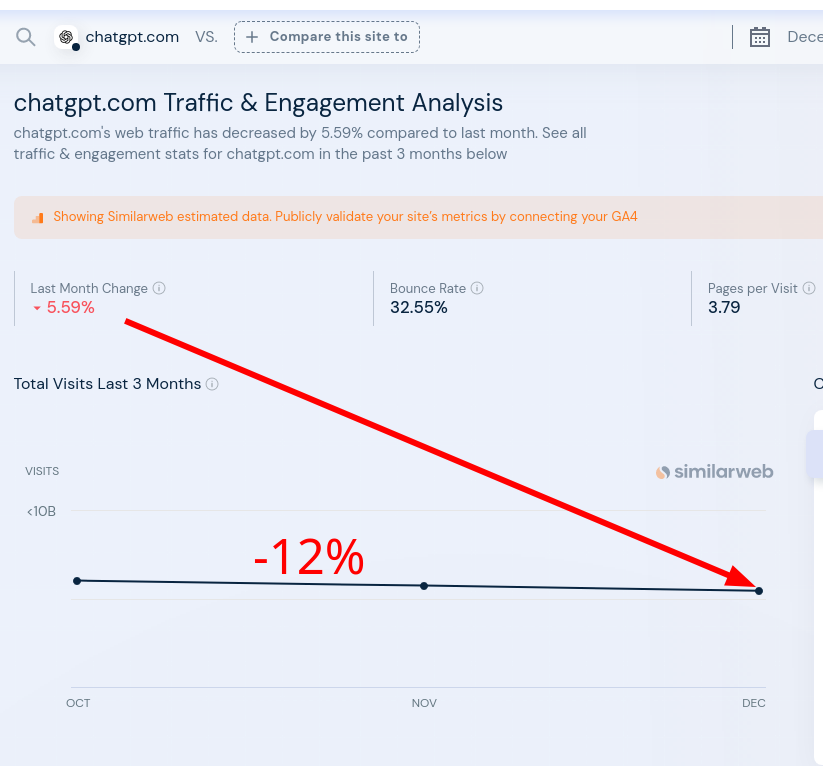This screenshot has height=766, width=823.
Task: Click the info icon next to Total Visits Last 3 Months
Action: click(211, 384)
